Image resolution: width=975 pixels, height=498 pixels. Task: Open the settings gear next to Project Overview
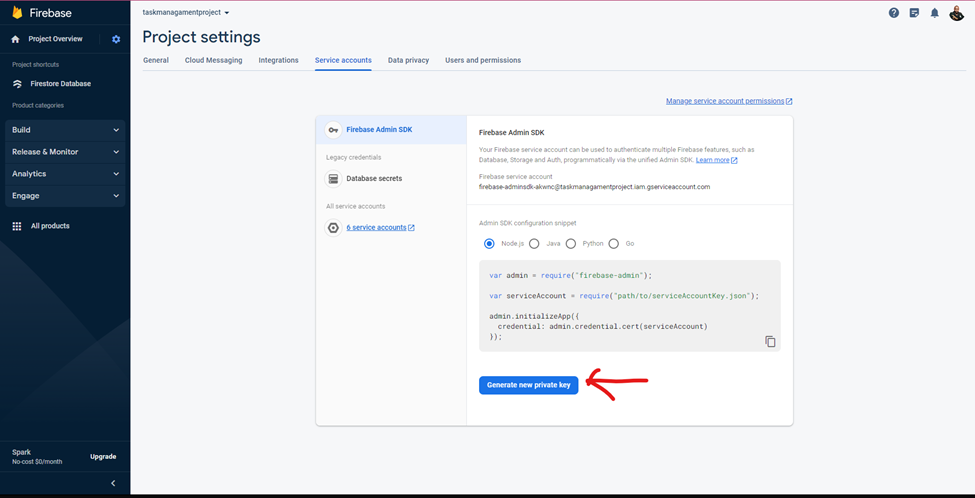coord(116,39)
